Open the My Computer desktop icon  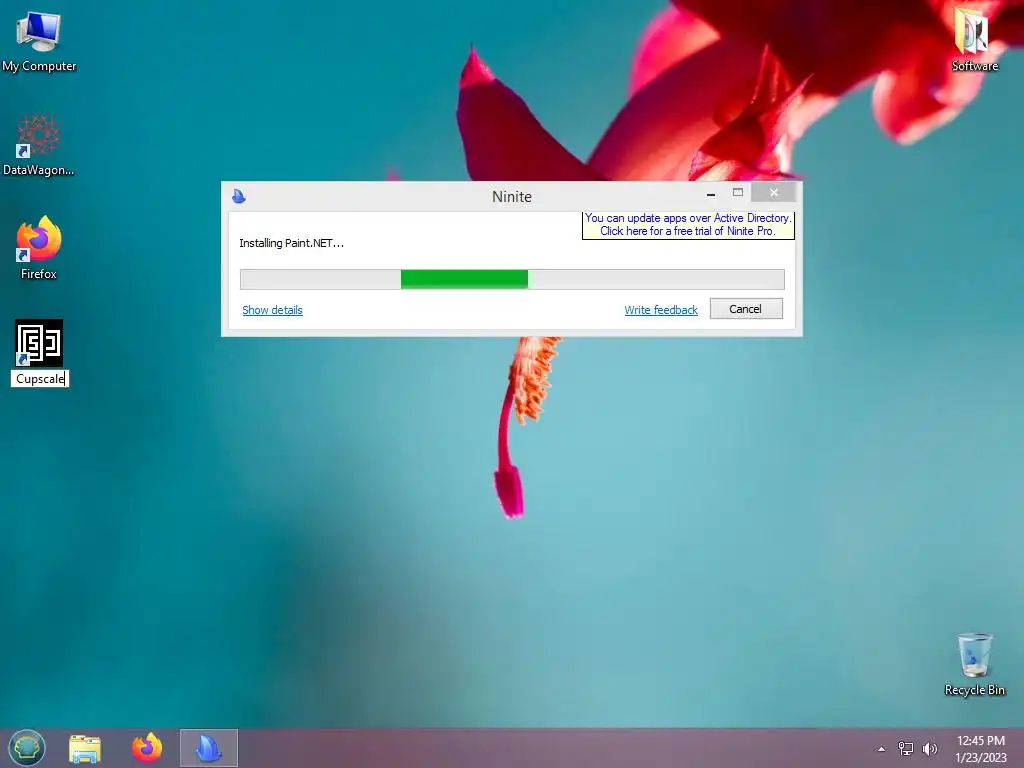(x=39, y=40)
